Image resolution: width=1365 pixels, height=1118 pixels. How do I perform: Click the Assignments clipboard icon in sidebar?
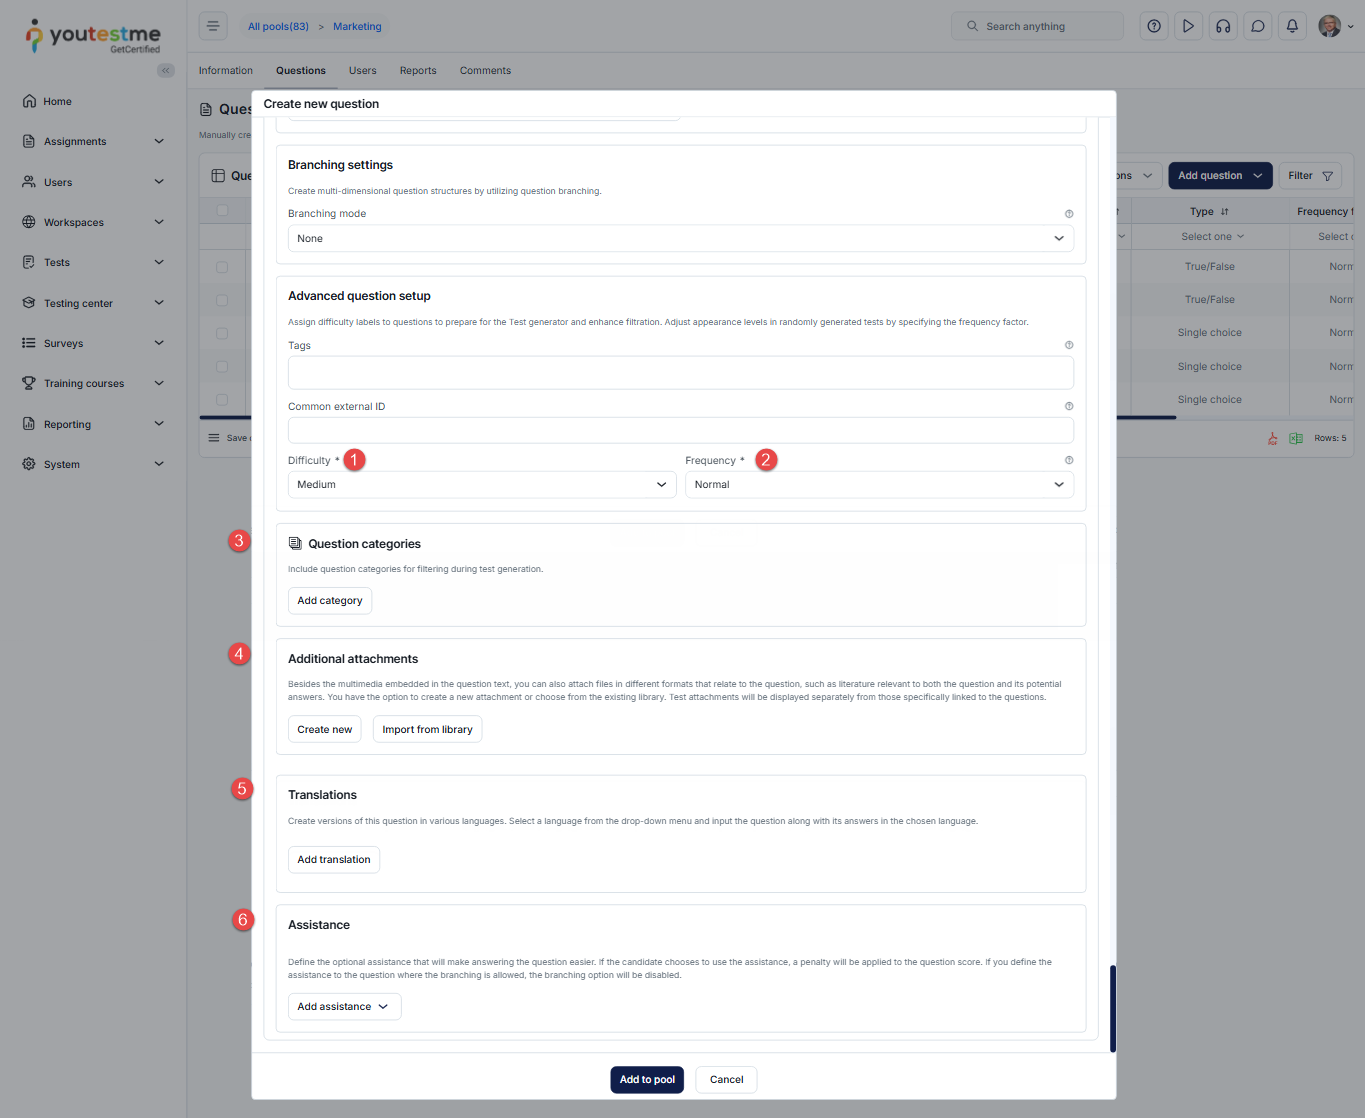click(29, 141)
